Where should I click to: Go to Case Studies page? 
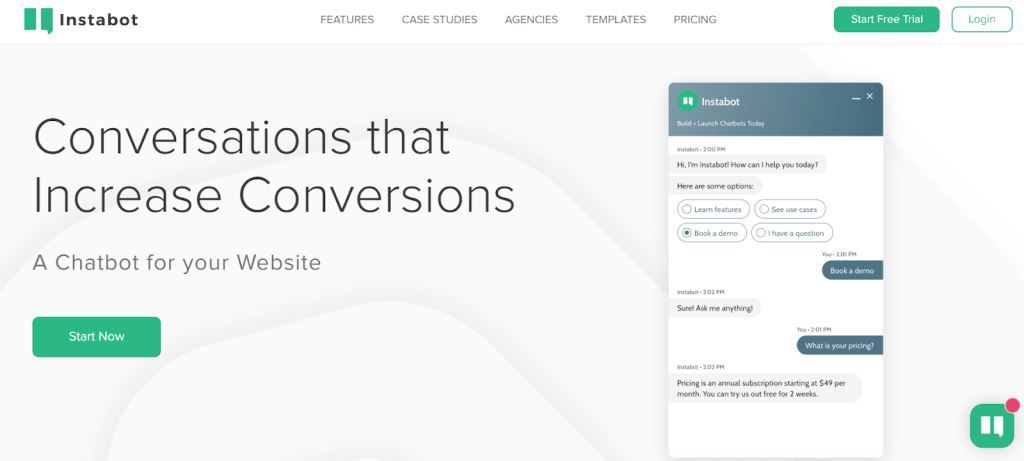click(x=439, y=19)
